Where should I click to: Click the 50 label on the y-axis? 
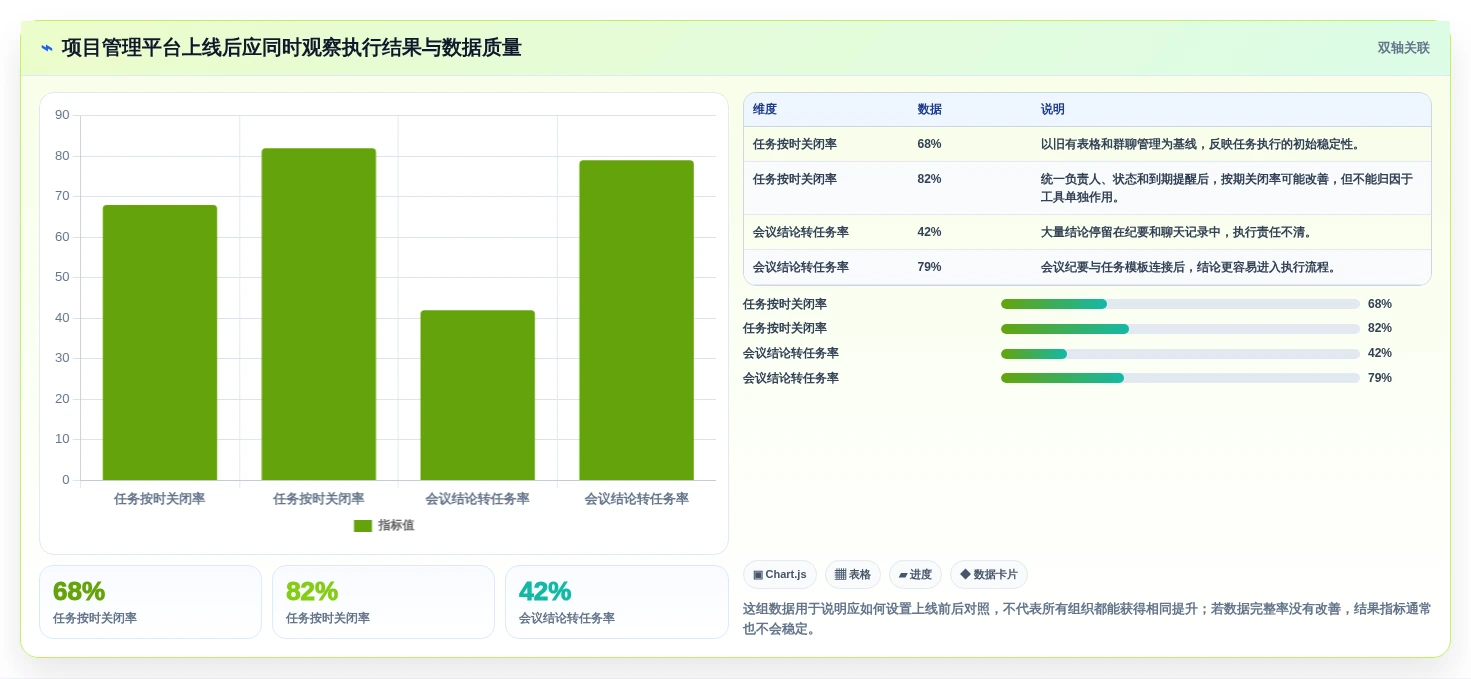[62, 277]
